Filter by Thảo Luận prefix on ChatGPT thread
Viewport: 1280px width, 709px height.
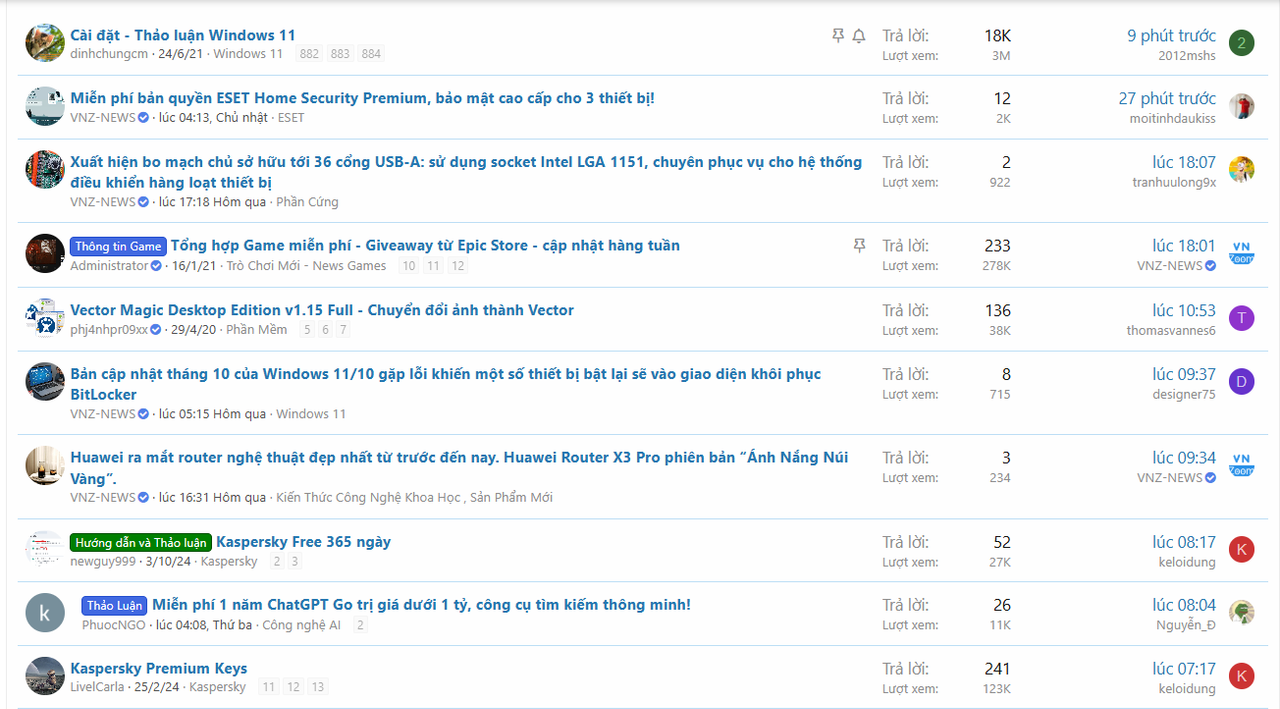115,606
